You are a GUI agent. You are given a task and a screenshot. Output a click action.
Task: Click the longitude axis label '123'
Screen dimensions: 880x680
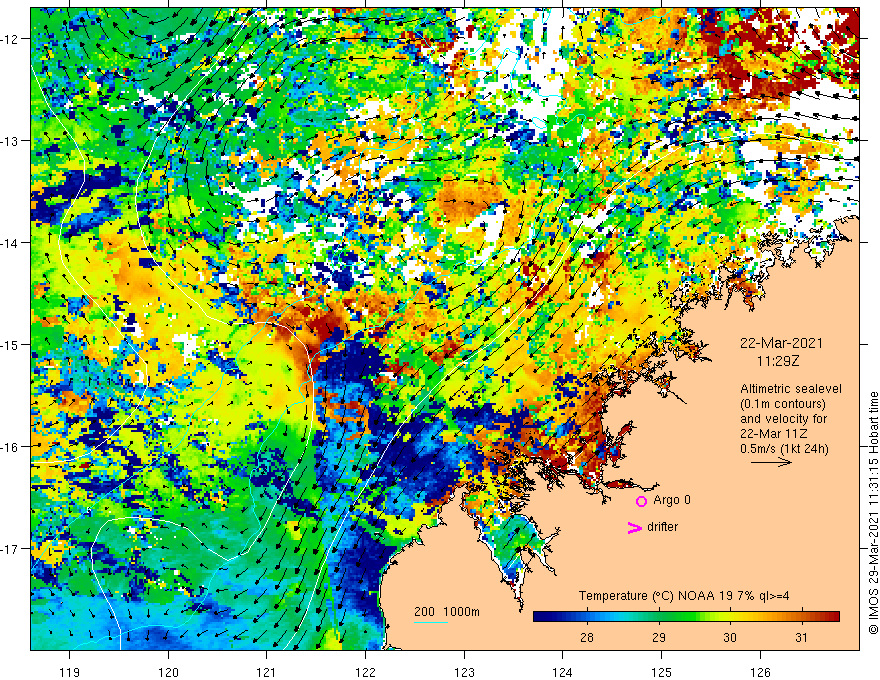(464, 672)
